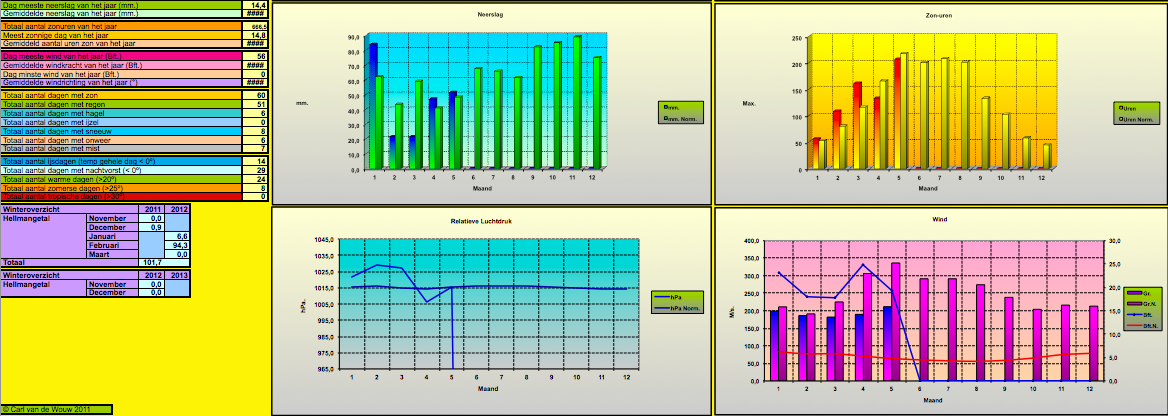Screen dimensions: 1168x416
Task: Click the 14,8 sunniest day value
Action: pyautogui.click(x=256, y=35)
